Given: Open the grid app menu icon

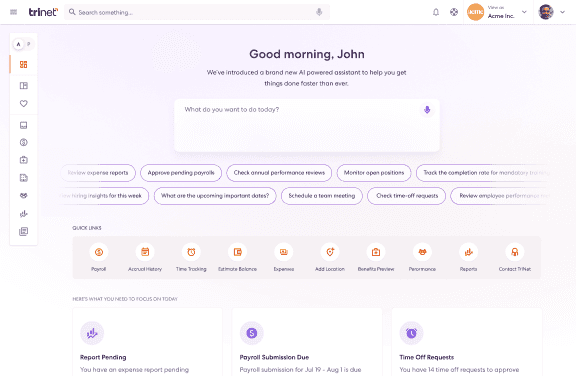Looking at the screenshot, I should tap(14, 12).
